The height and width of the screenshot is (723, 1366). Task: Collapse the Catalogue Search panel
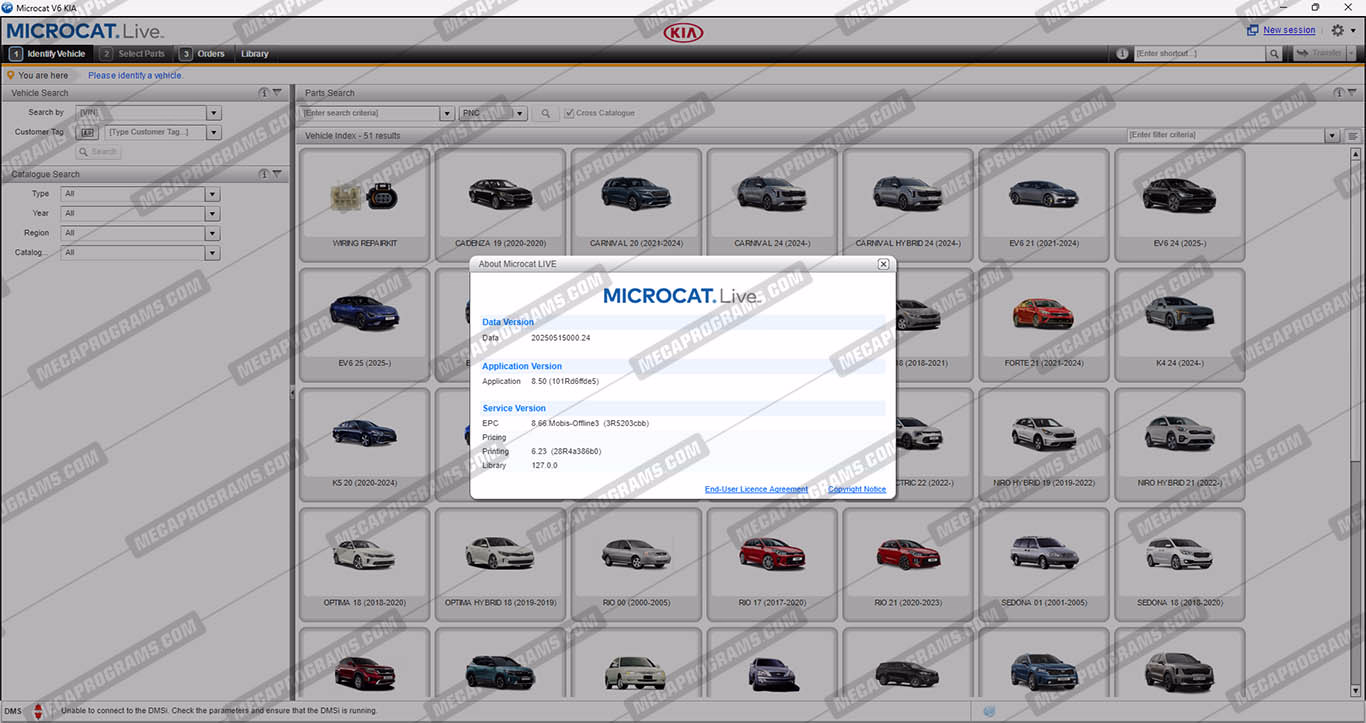(277, 174)
